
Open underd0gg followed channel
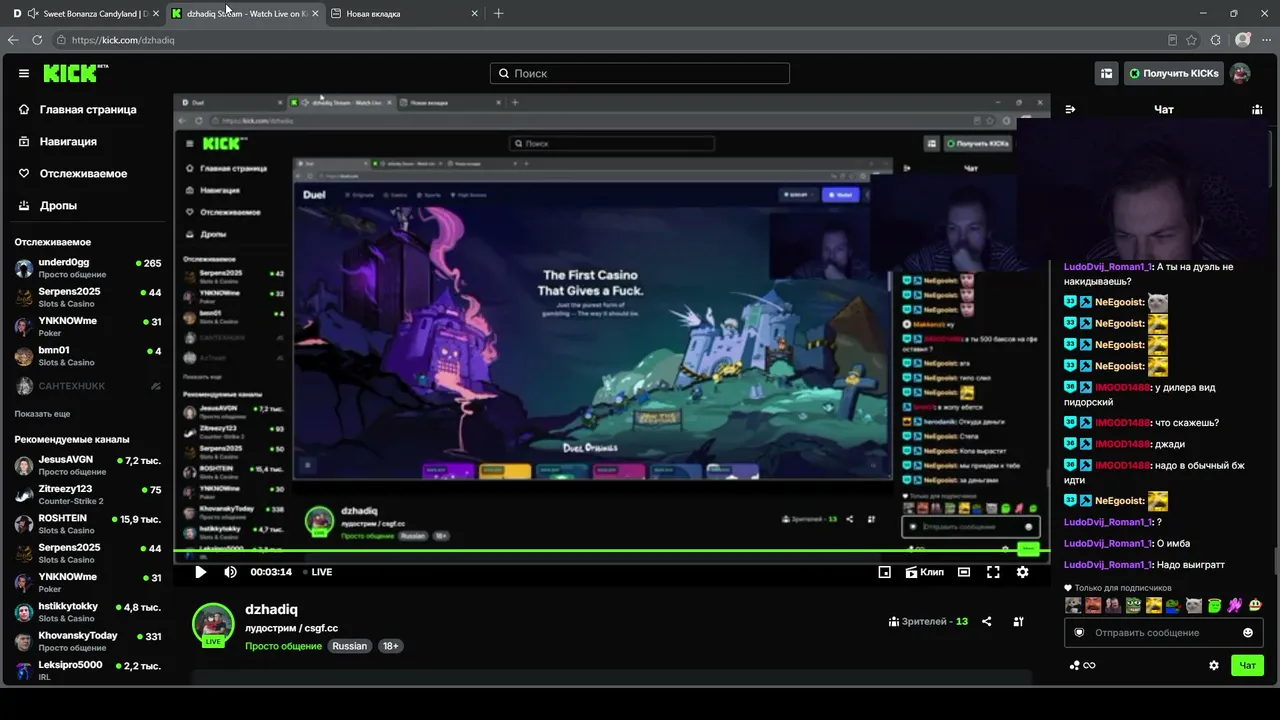tap(88, 268)
